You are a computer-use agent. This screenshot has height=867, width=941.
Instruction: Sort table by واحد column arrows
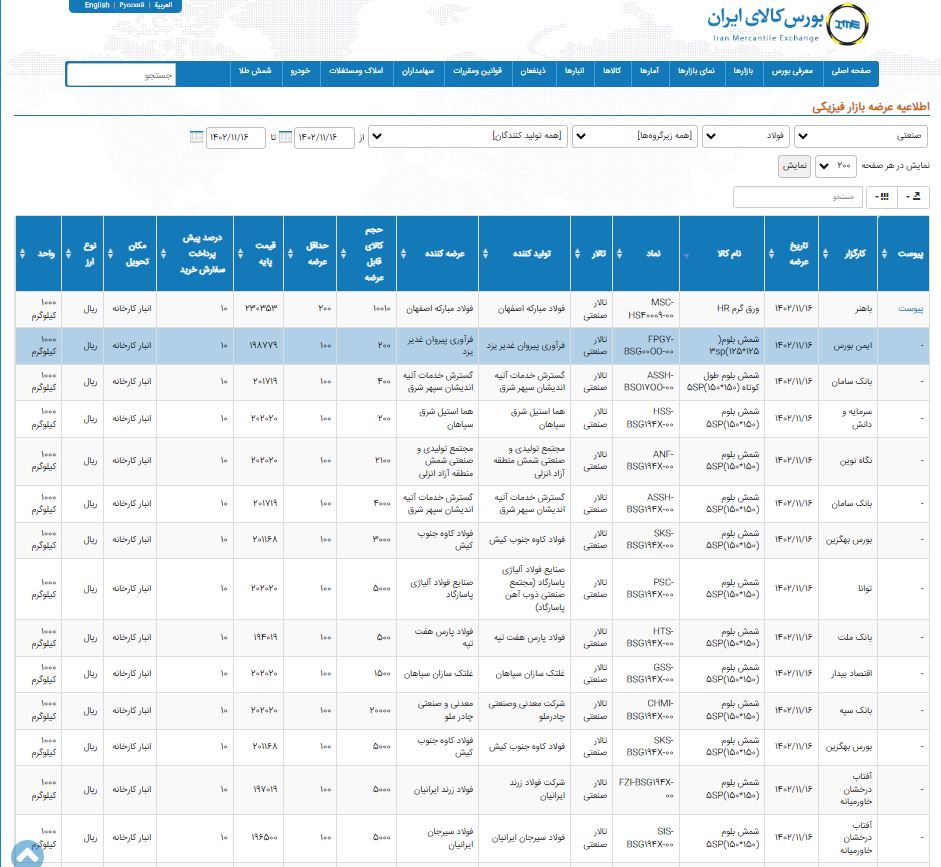tap(22, 254)
